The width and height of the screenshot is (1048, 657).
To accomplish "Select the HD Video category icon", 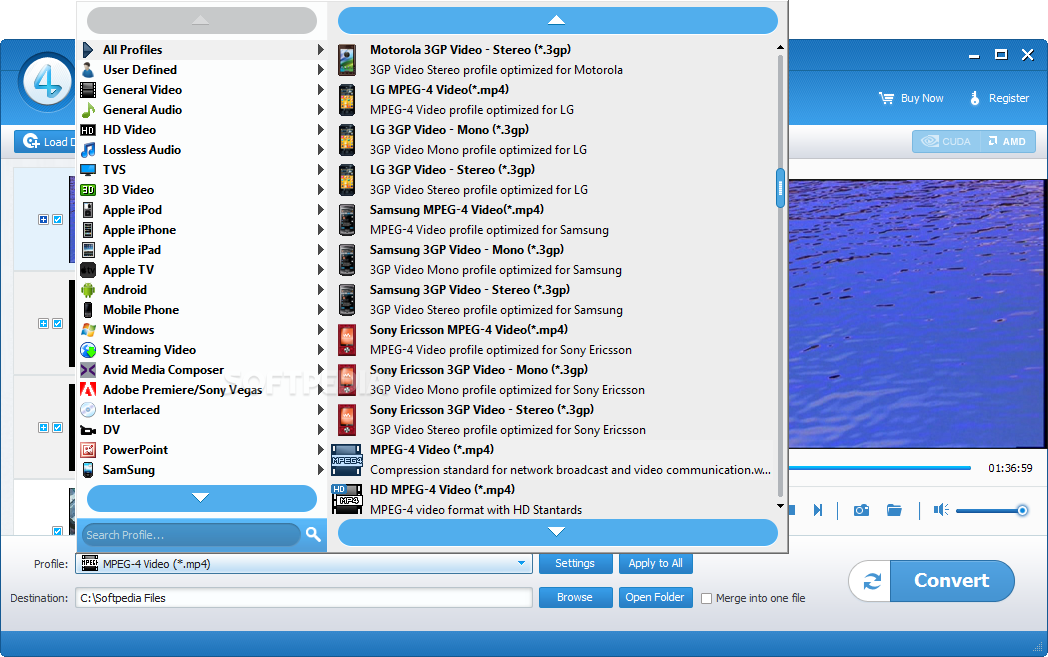I will (x=88, y=130).
